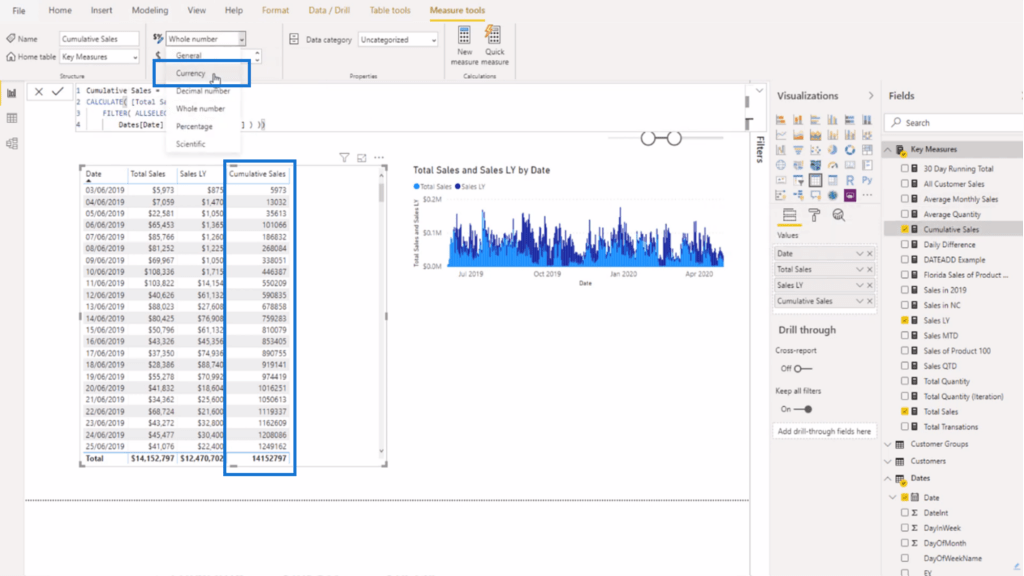This screenshot has width=1024, height=576.
Task: Uncheck the Sales LY field
Action: click(904, 320)
